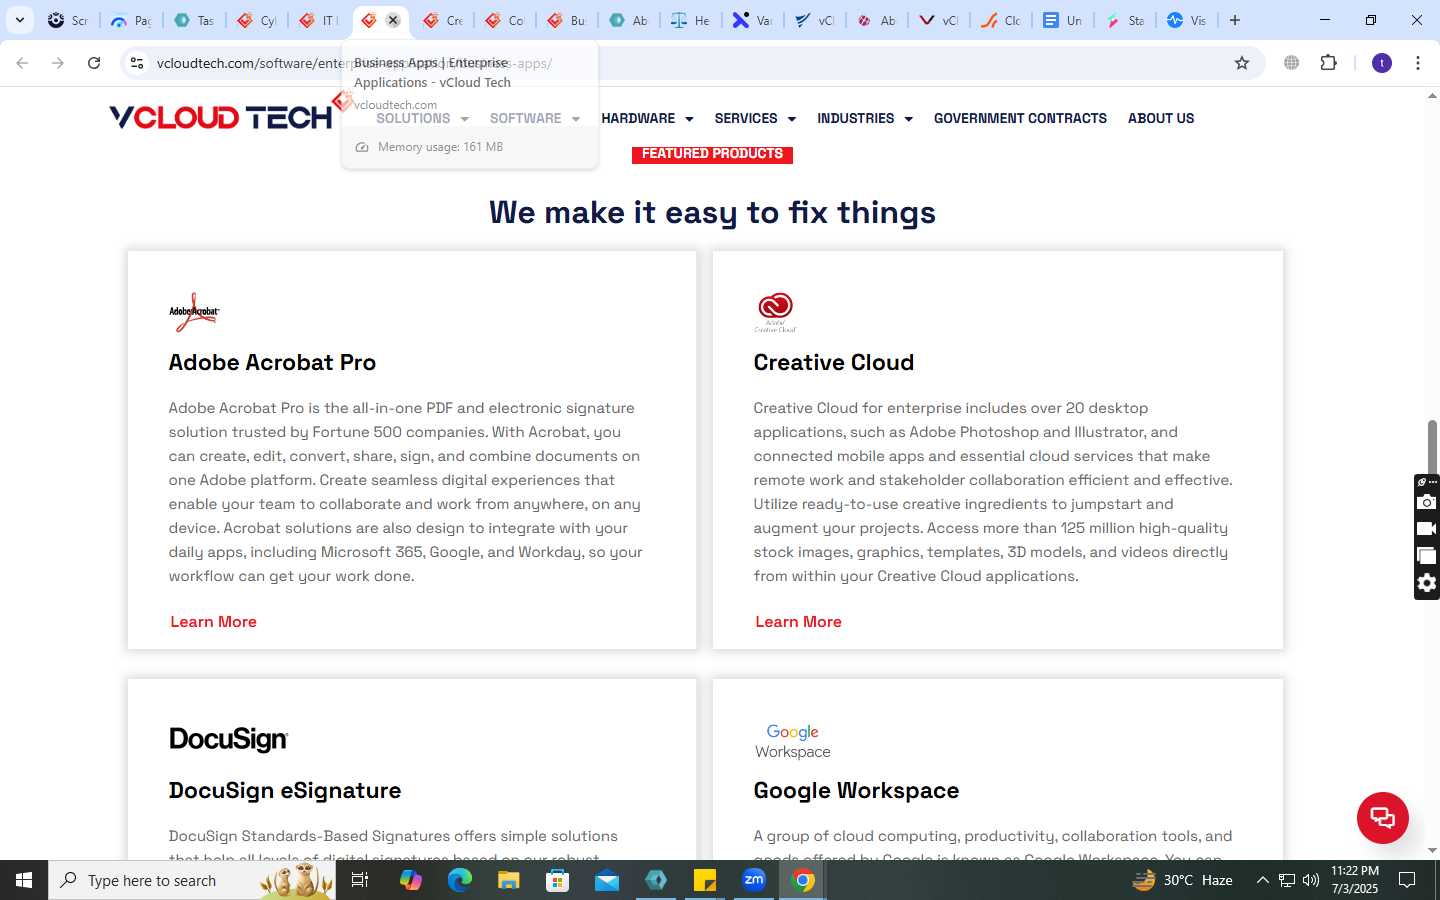View site information icon in address bar
1440x900 pixels.
(137, 63)
